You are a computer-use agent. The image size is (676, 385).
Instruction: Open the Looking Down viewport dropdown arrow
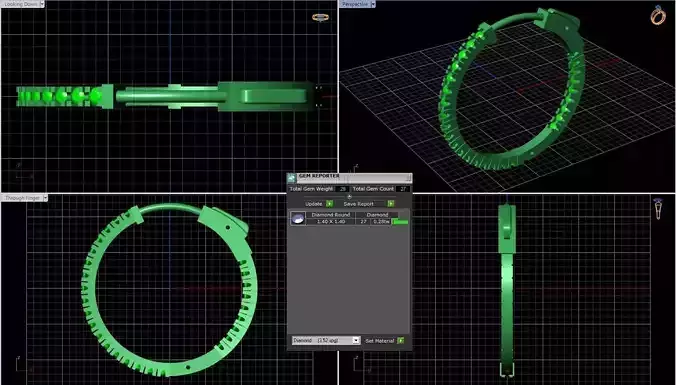click(x=42, y=4)
